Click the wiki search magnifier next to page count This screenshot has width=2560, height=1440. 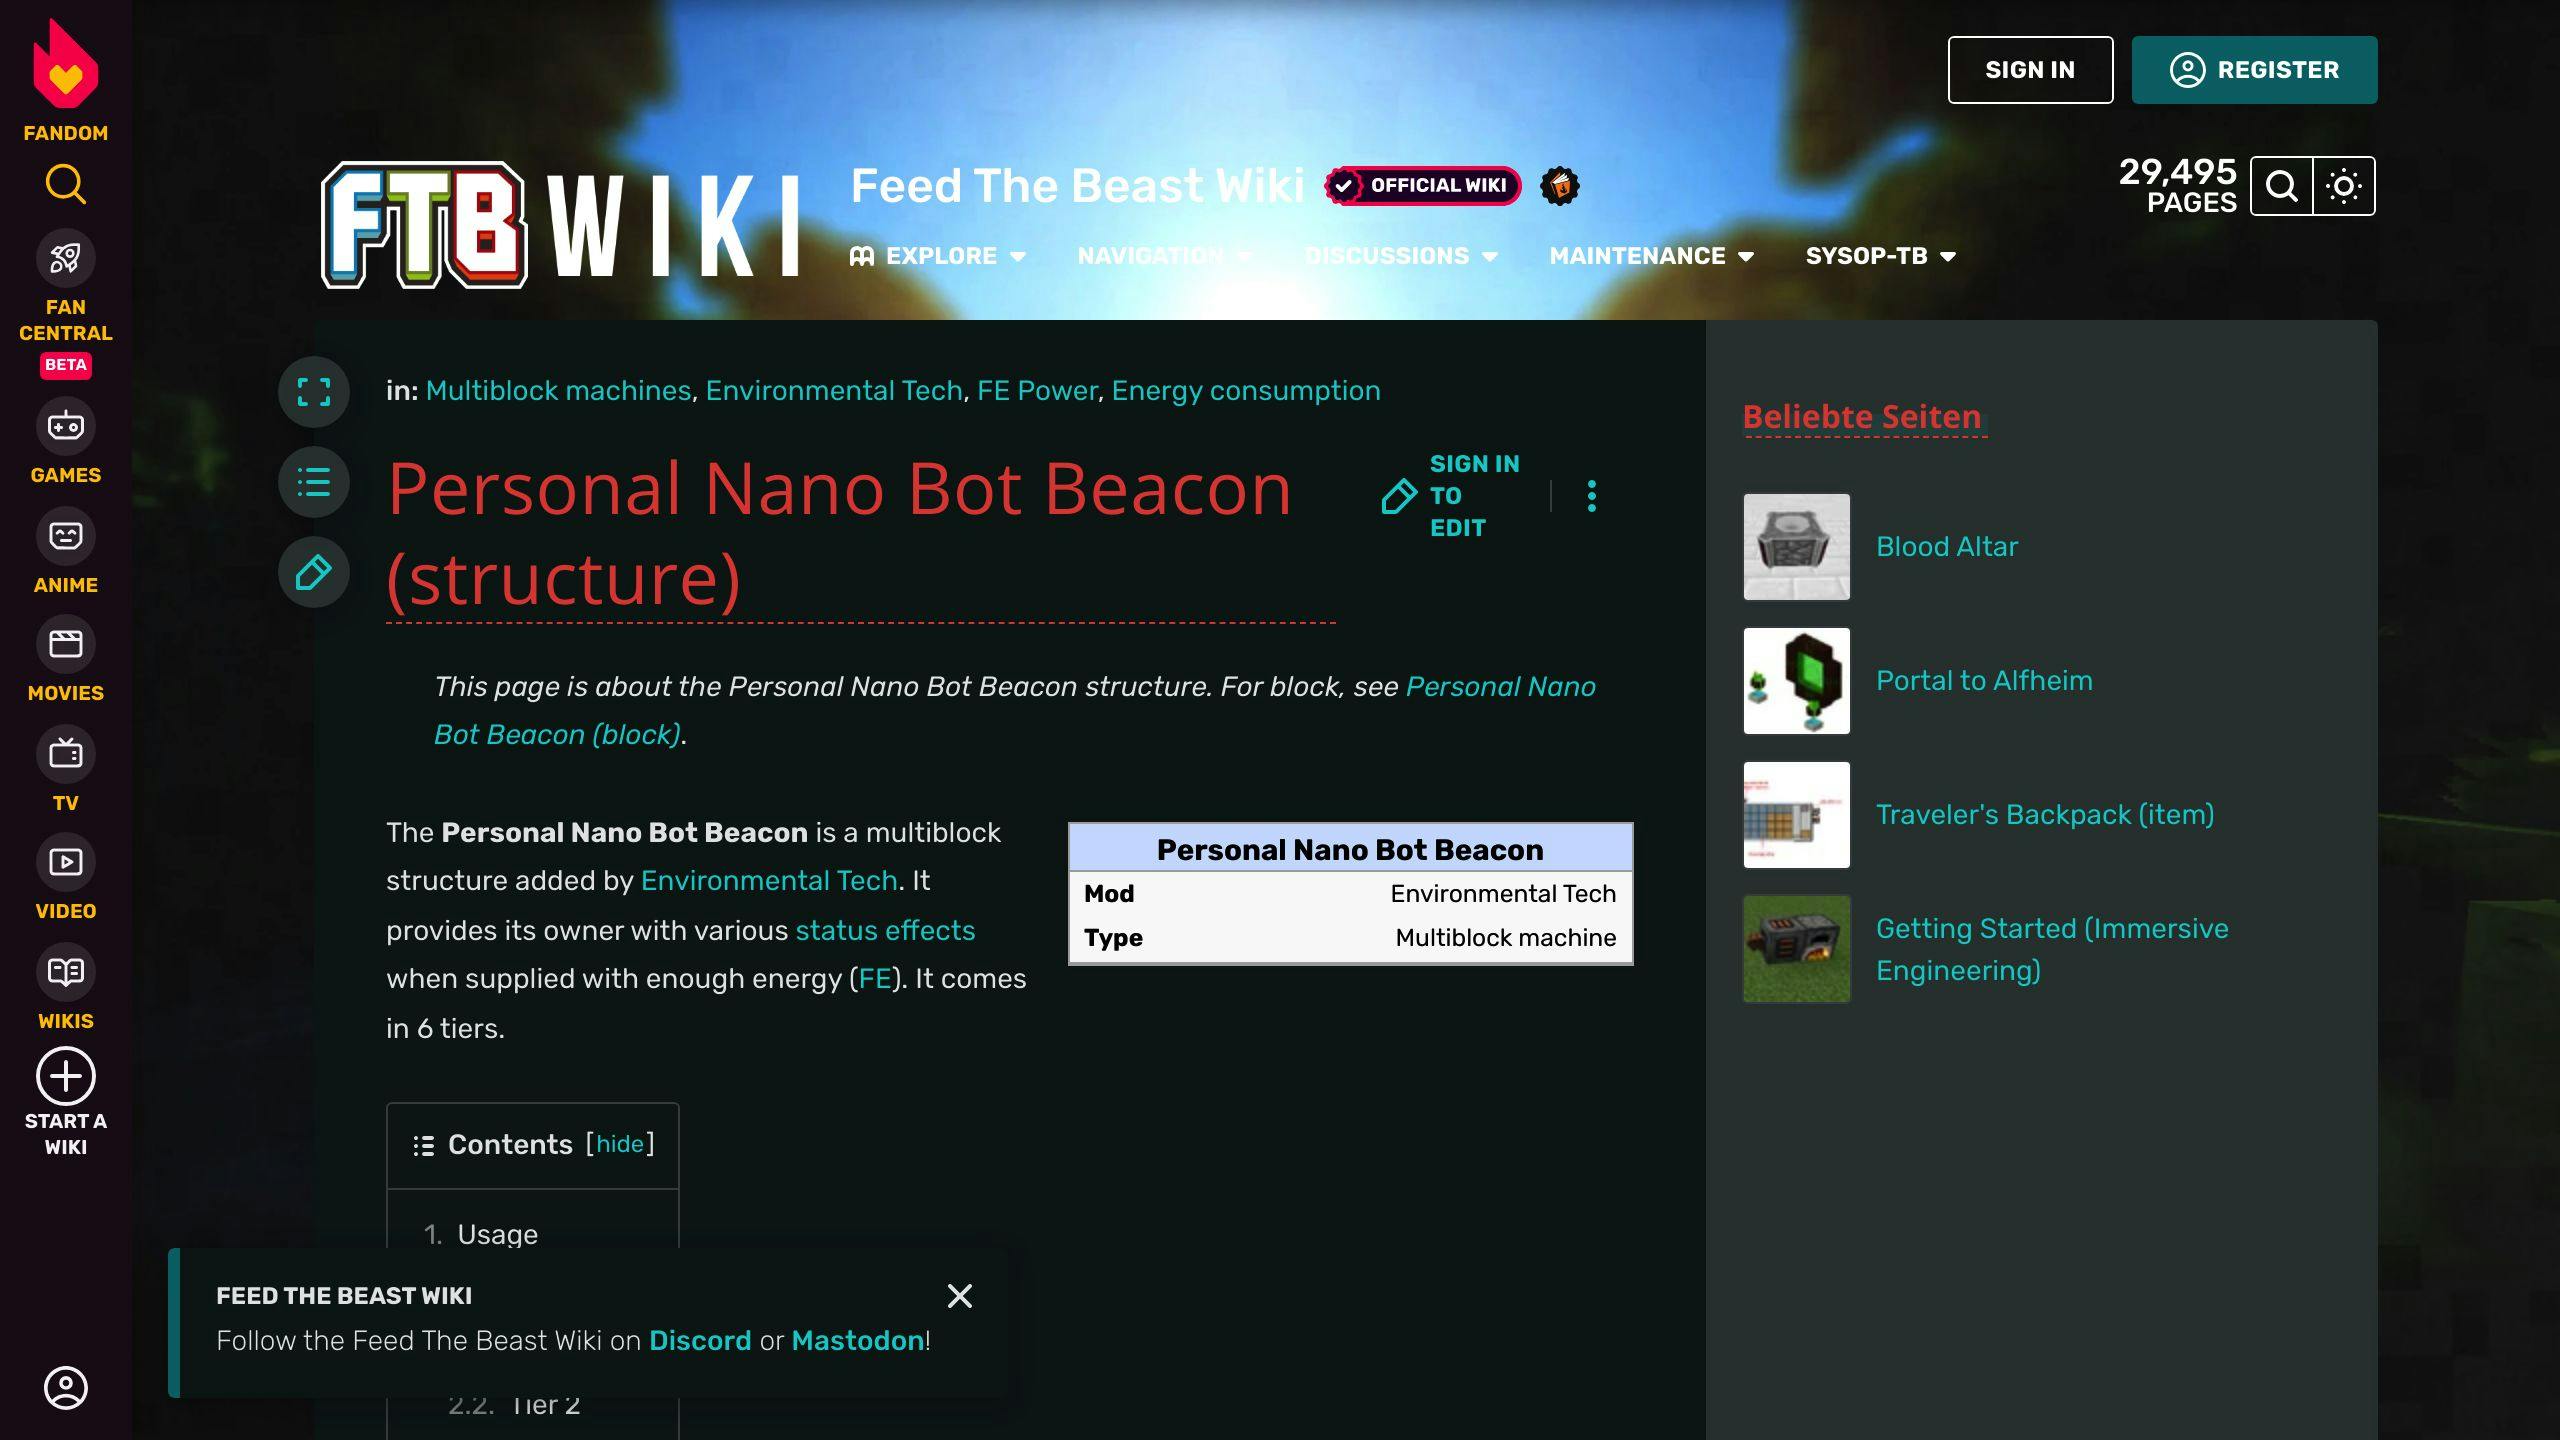click(x=2282, y=186)
